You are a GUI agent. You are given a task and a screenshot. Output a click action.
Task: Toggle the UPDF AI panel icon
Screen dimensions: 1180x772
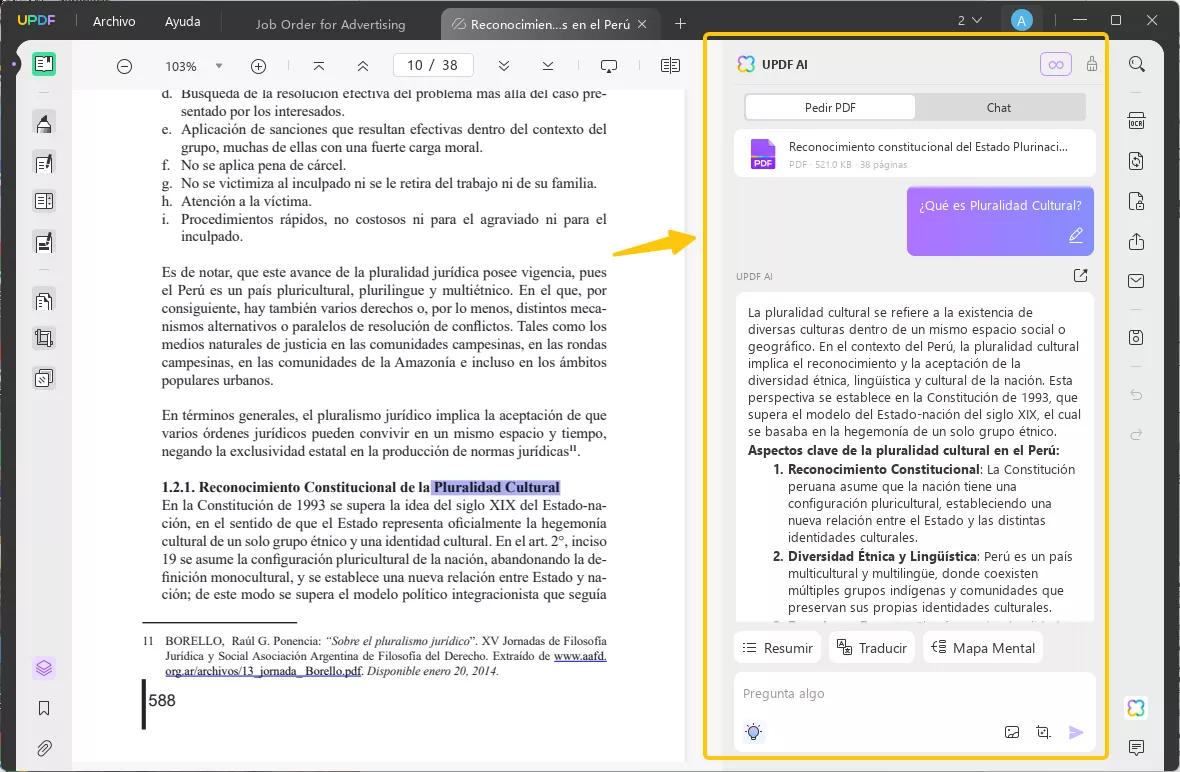[x=1136, y=707]
